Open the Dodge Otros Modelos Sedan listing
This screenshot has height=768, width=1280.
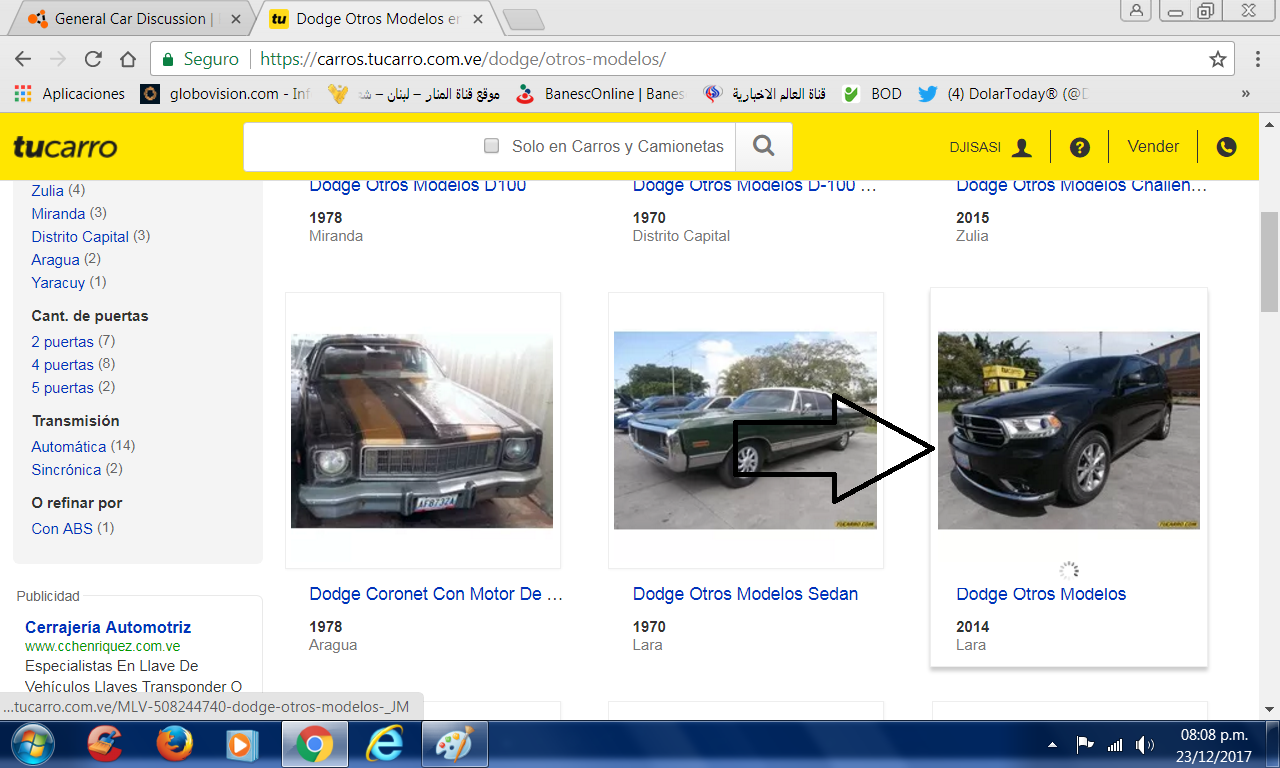[x=745, y=594]
